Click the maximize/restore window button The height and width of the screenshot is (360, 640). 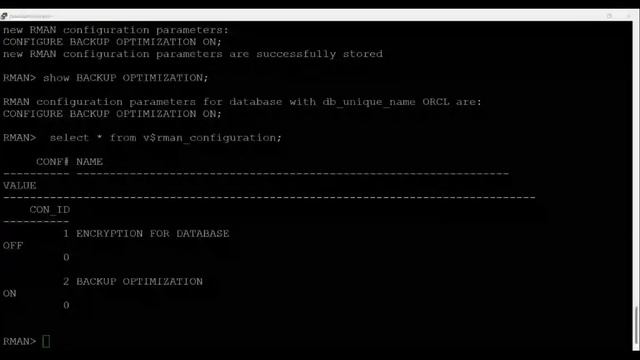coord(609,16)
